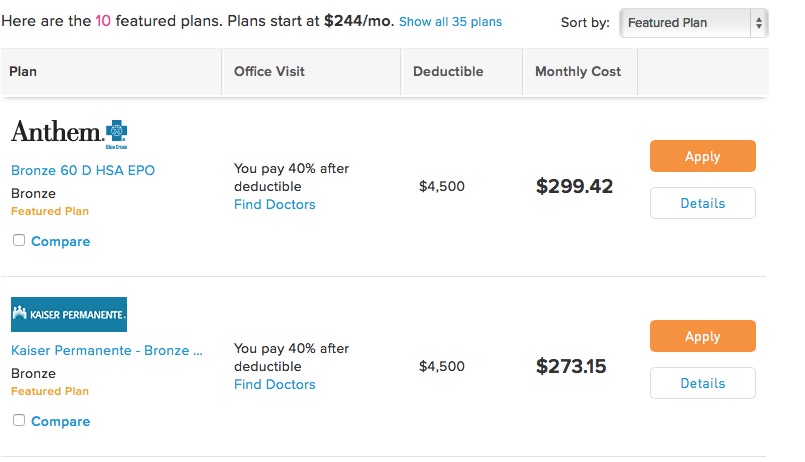
Task: Click the Deductible column header
Action: (x=448, y=71)
